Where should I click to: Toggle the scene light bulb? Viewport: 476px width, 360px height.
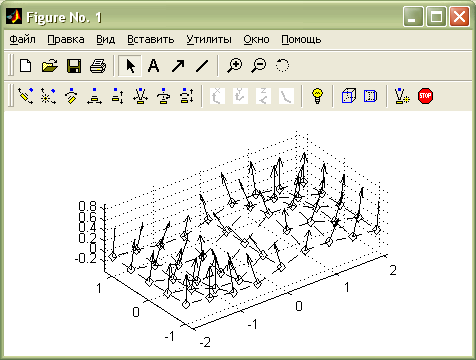point(318,96)
